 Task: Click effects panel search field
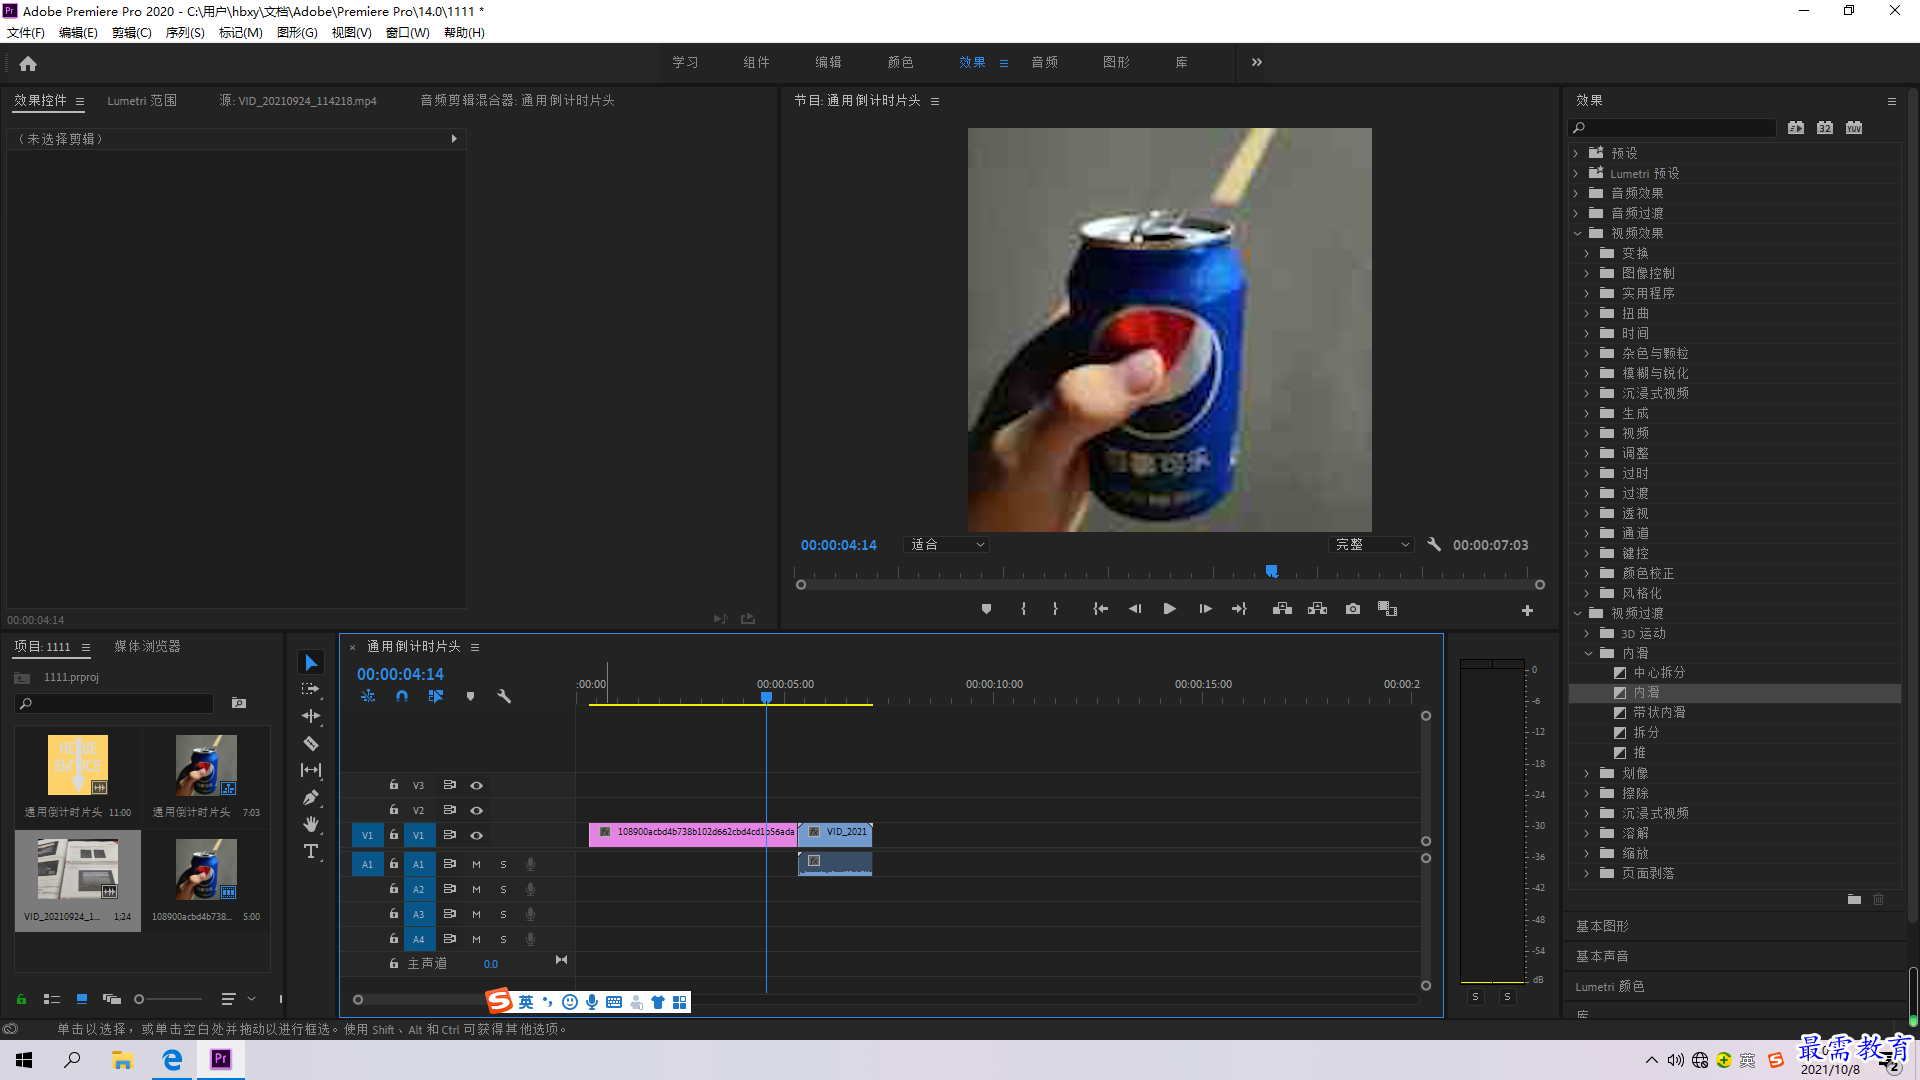pos(1673,127)
